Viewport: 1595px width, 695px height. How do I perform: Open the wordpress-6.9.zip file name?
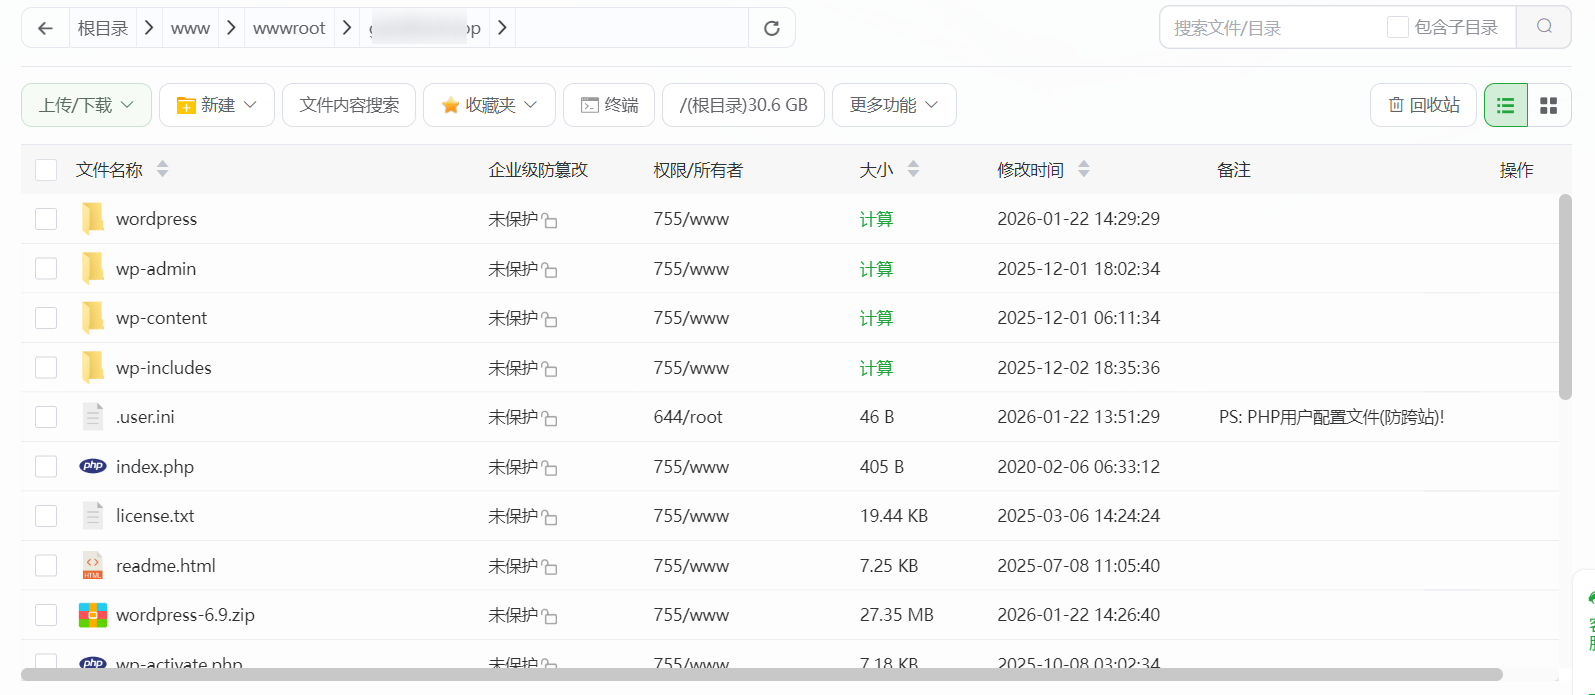coord(185,615)
